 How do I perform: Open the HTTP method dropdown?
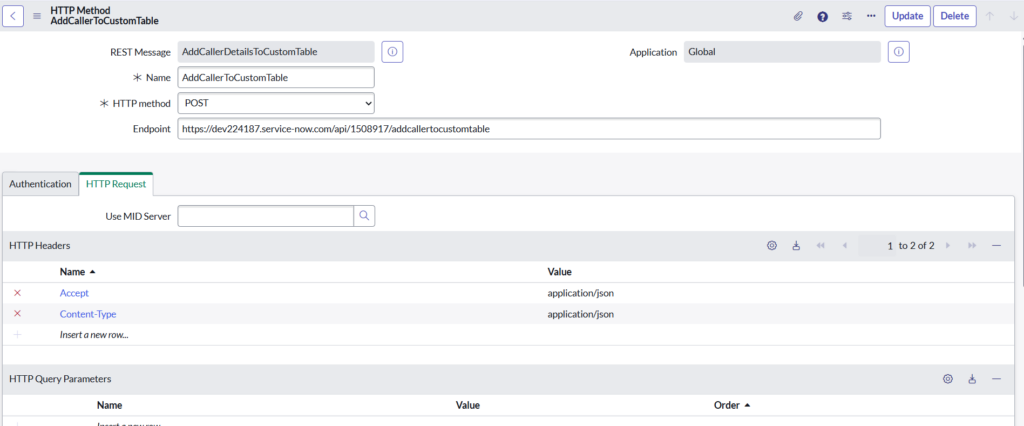[x=276, y=103]
